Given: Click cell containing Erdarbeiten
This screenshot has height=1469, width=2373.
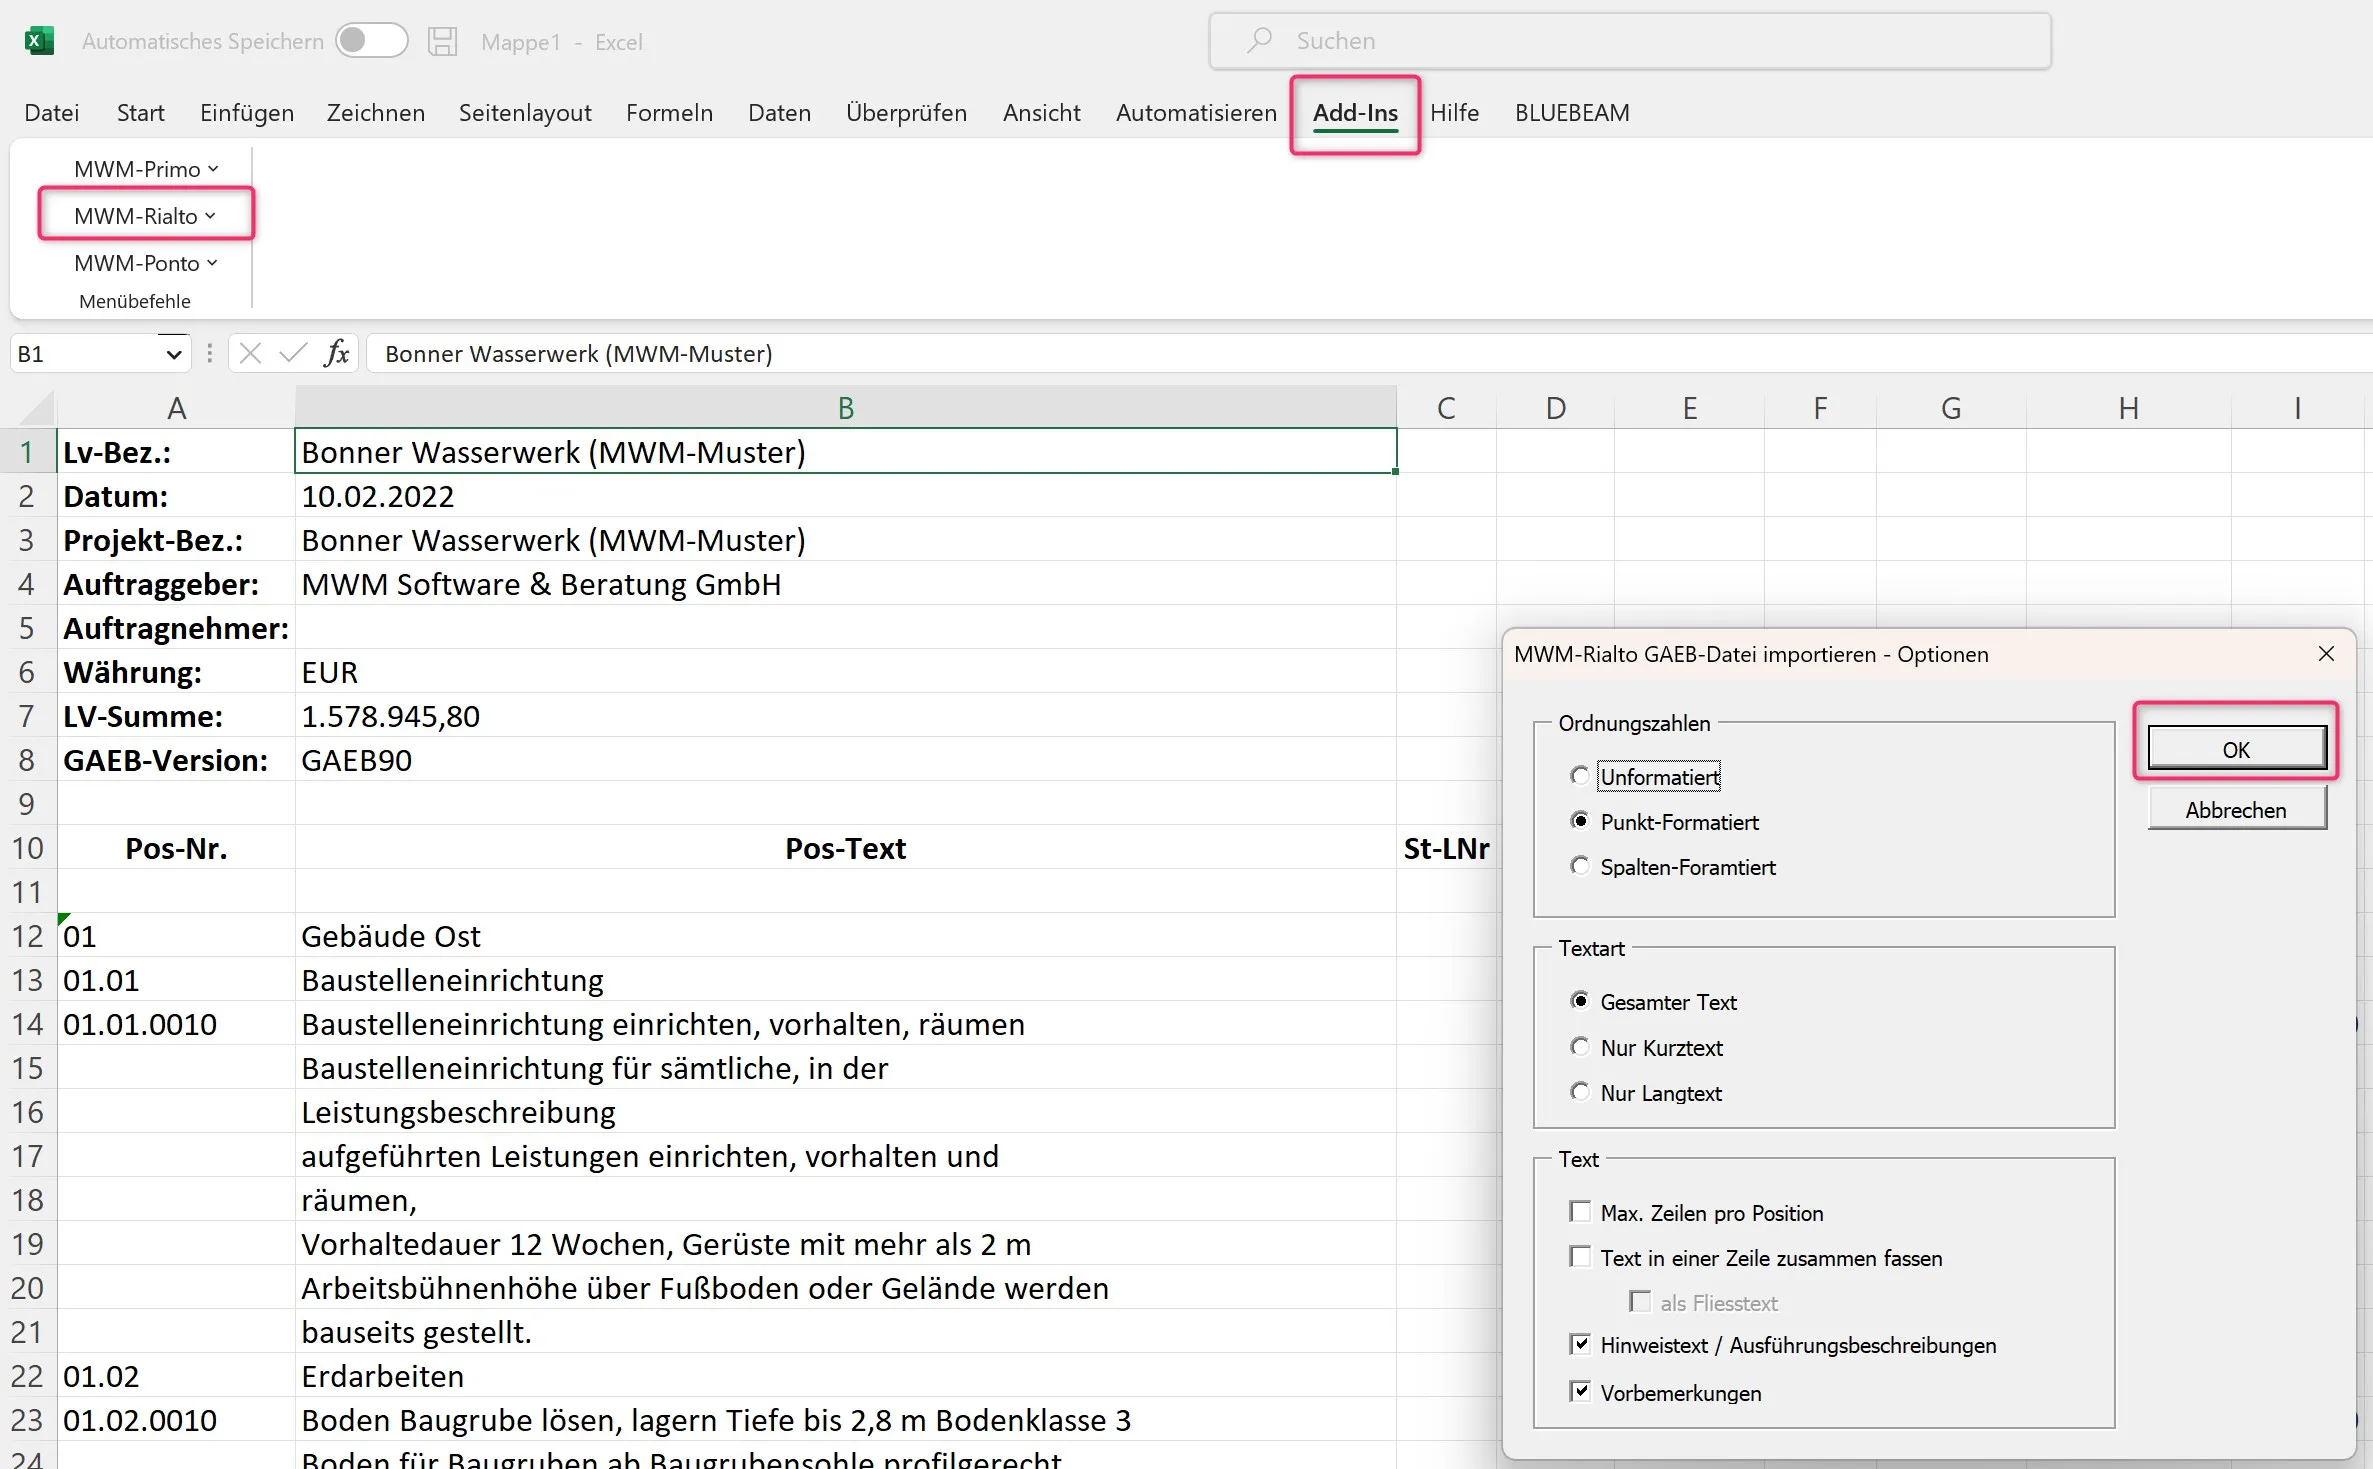Looking at the screenshot, I should (846, 1376).
